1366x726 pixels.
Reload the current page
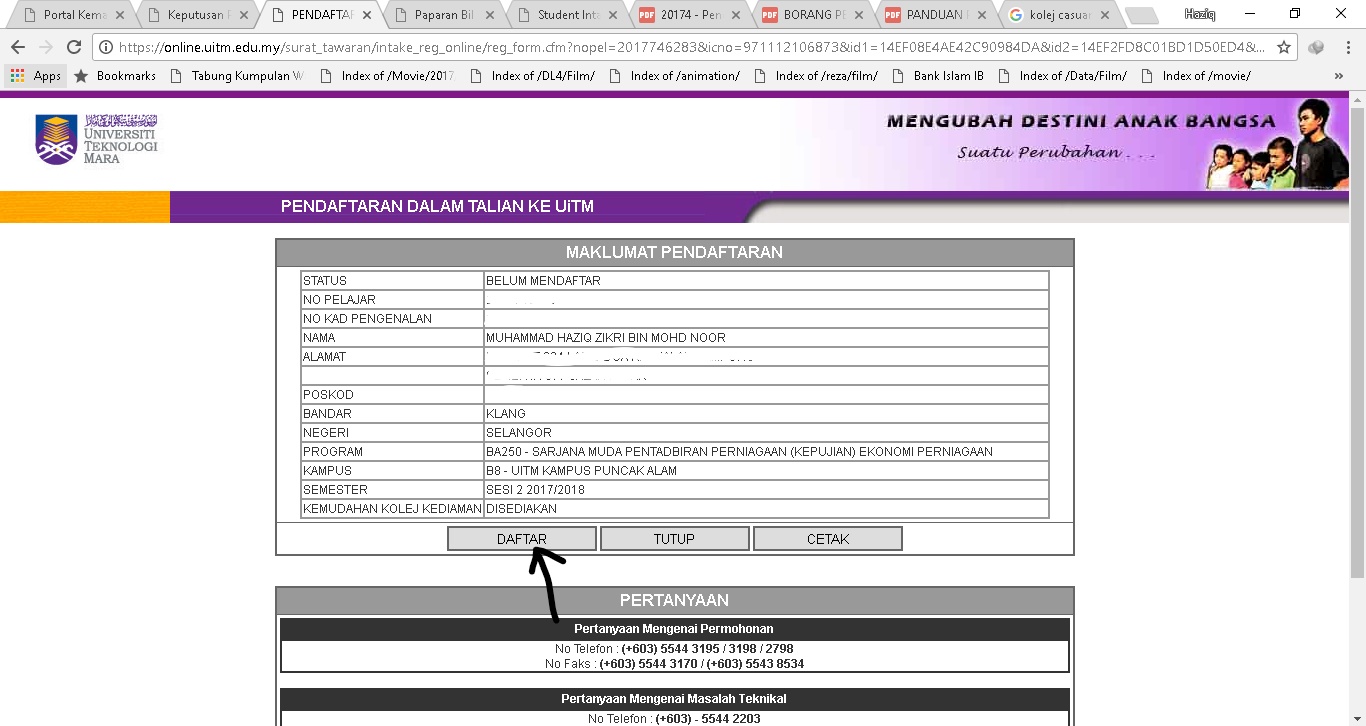[73, 47]
